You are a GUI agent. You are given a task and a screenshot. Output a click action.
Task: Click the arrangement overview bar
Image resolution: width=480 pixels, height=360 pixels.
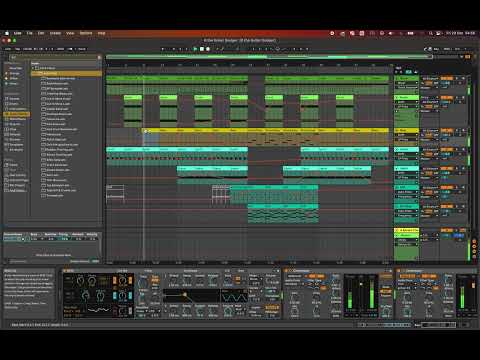click(269, 57)
